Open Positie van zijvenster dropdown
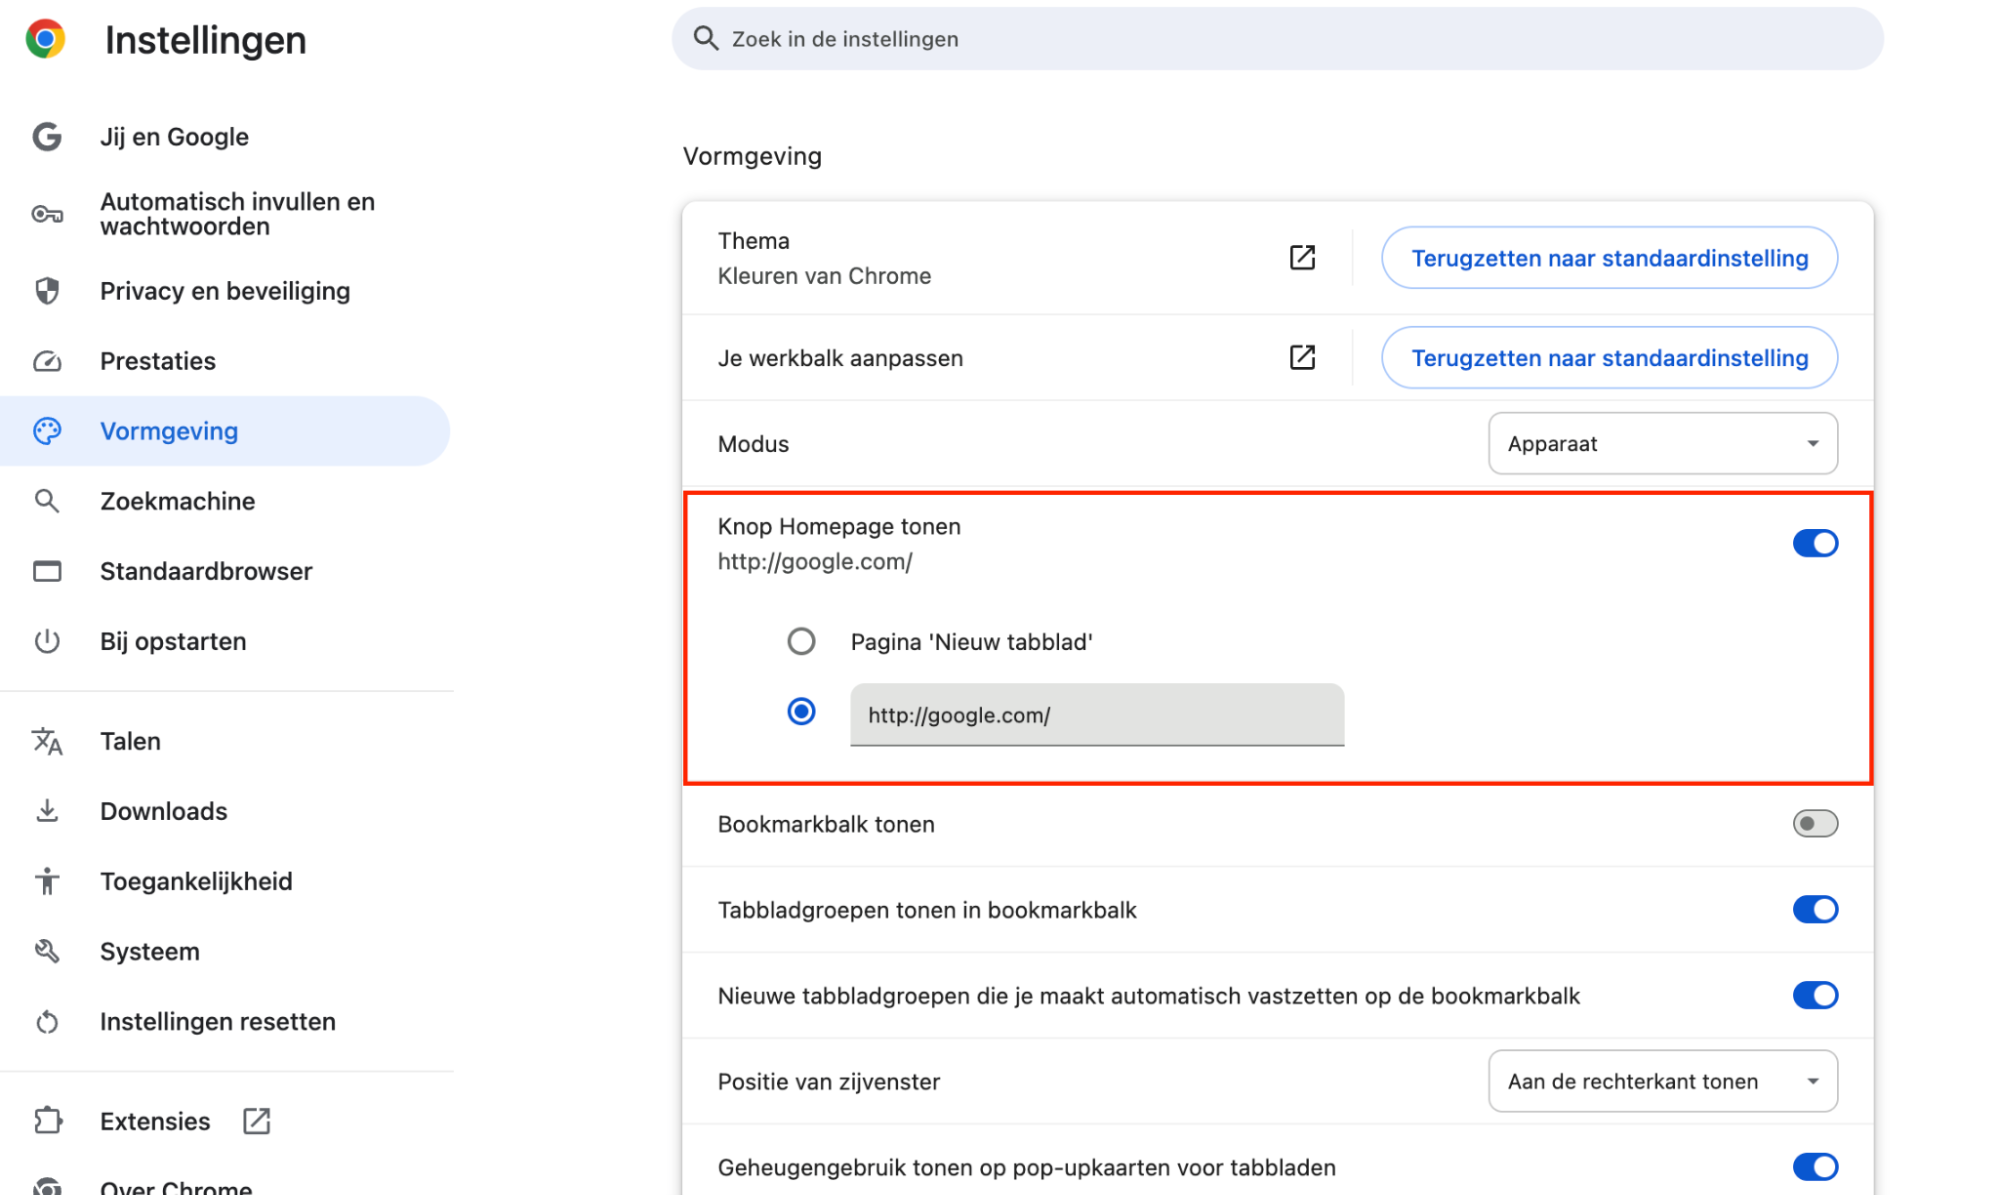 click(x=1662, y=1081)
